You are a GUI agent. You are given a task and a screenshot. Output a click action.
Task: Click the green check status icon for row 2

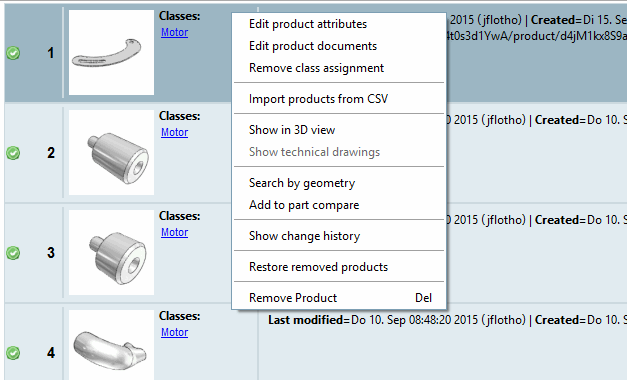point(13,153)
